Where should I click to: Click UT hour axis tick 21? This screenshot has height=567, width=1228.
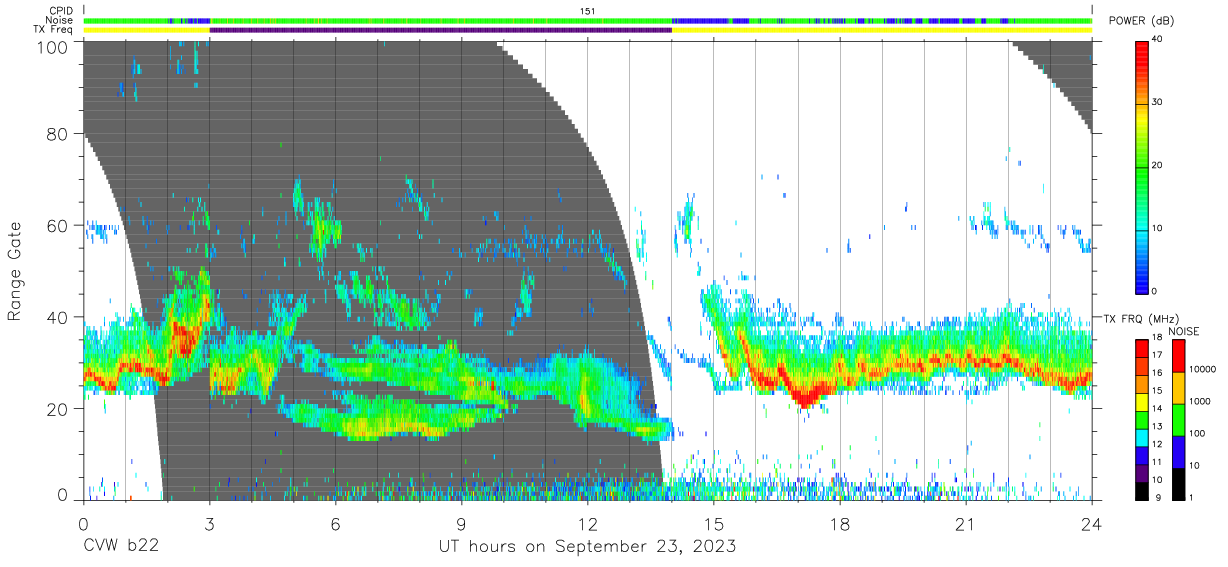(965, 524)
